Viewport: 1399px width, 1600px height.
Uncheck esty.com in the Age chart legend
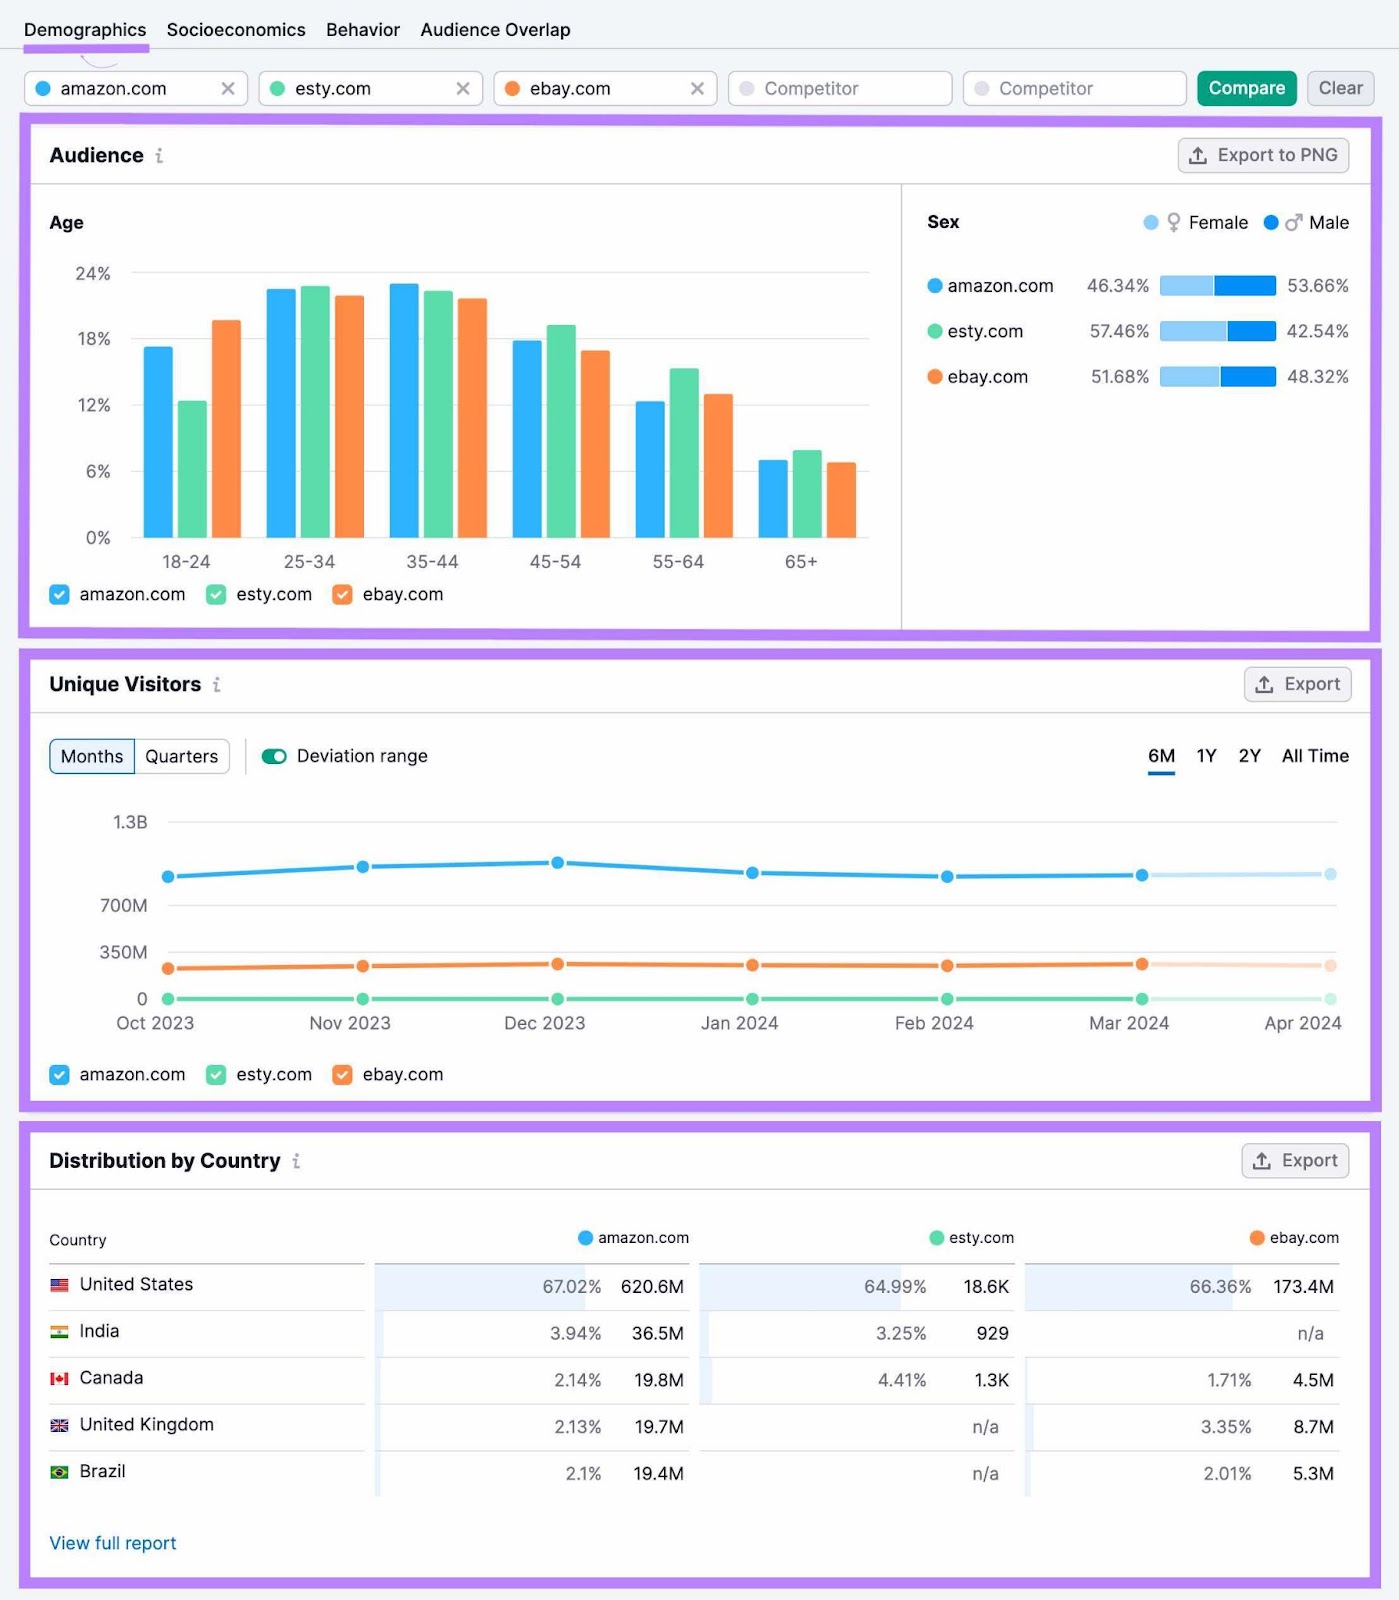(x=216, y=595)
